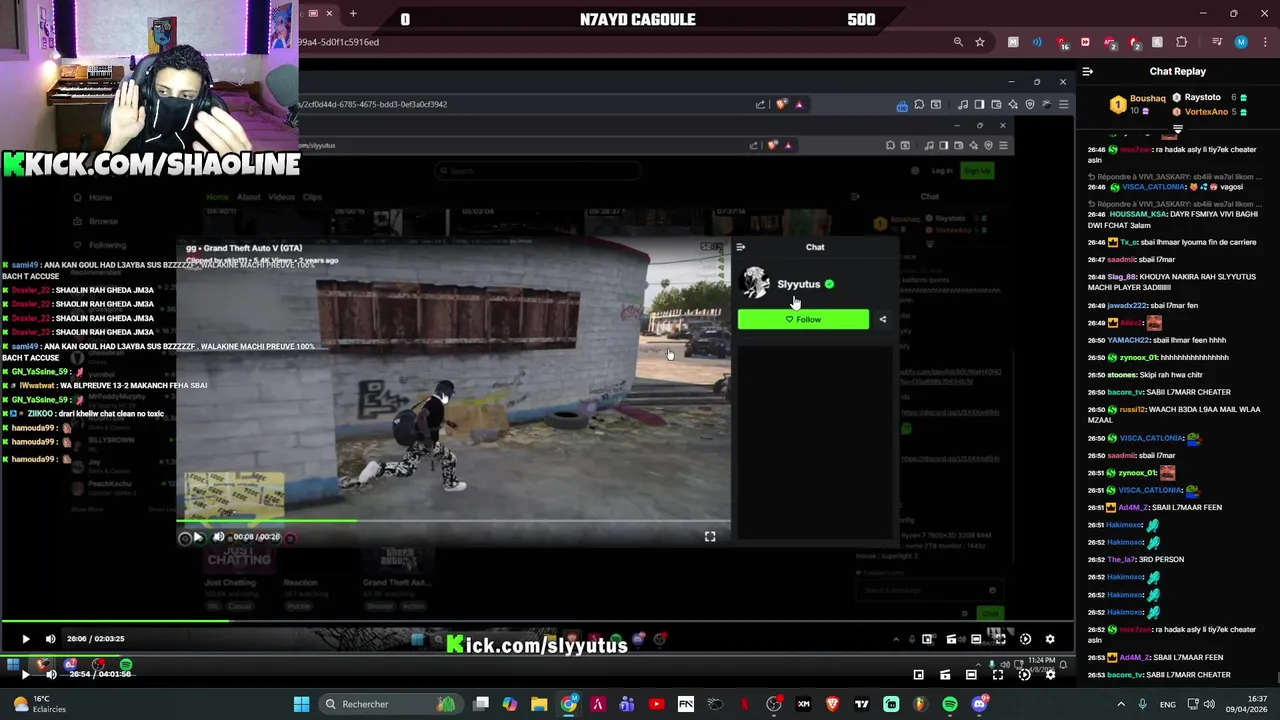The image size is (1280, 720).
Task: Play the main video at 28:06
Action: [25, 639]
